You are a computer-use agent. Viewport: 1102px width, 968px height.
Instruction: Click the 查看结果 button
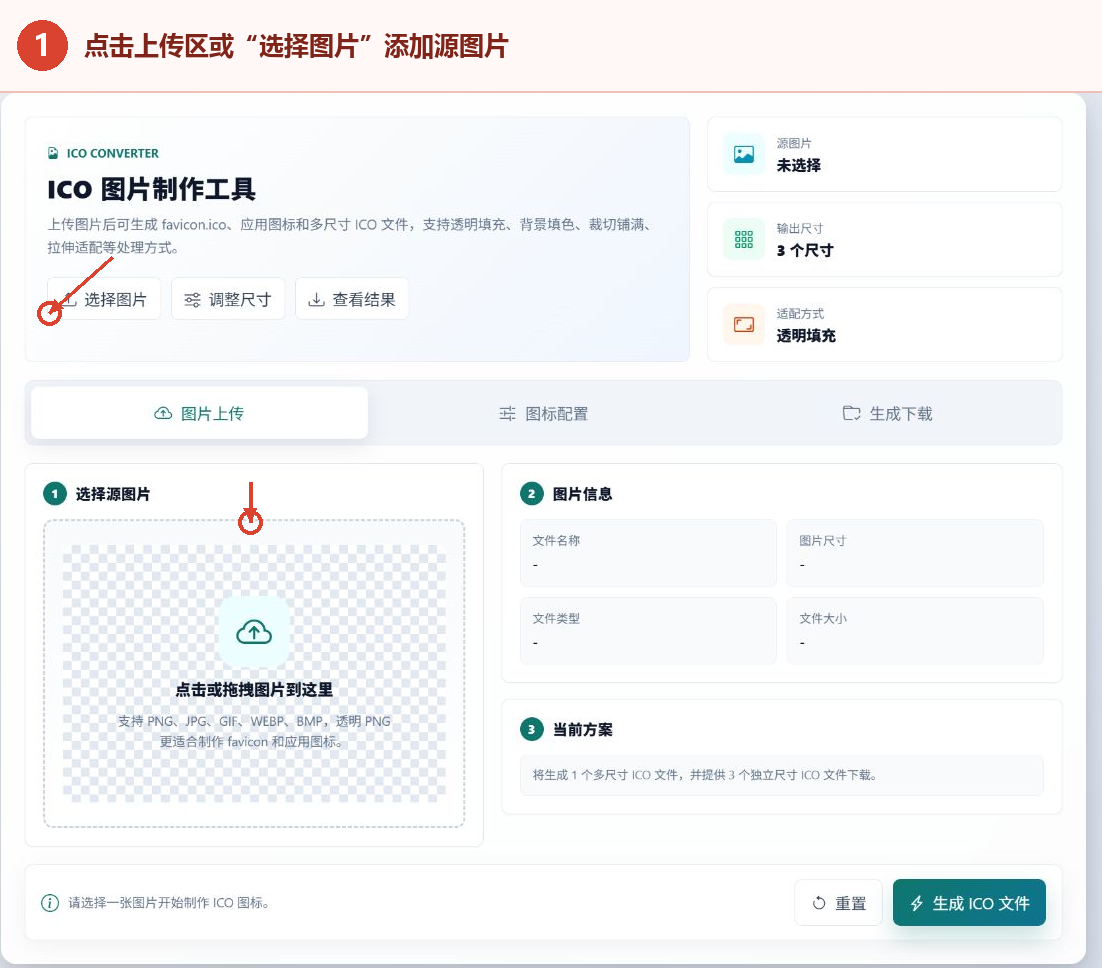click(351, 299)
